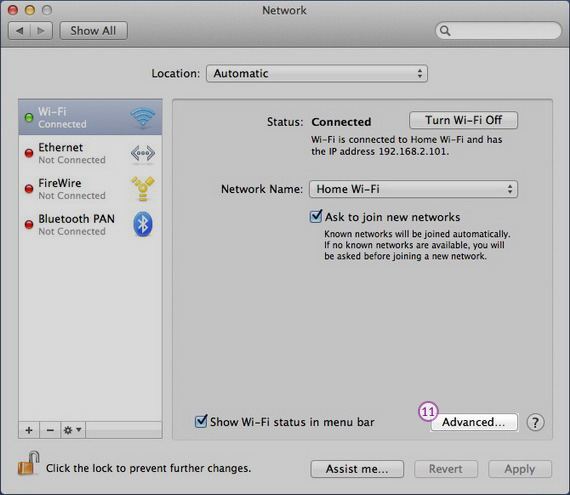The height and width of the screenshot is (495, 570).
Task: Click the yellow FireWire icon
Action: [x=142, y=189]
